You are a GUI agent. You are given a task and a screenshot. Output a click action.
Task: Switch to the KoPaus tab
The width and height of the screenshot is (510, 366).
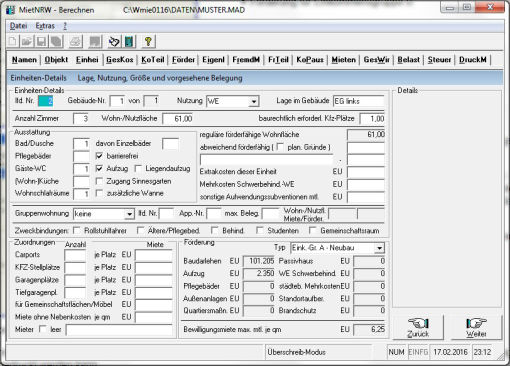point(310,60)
